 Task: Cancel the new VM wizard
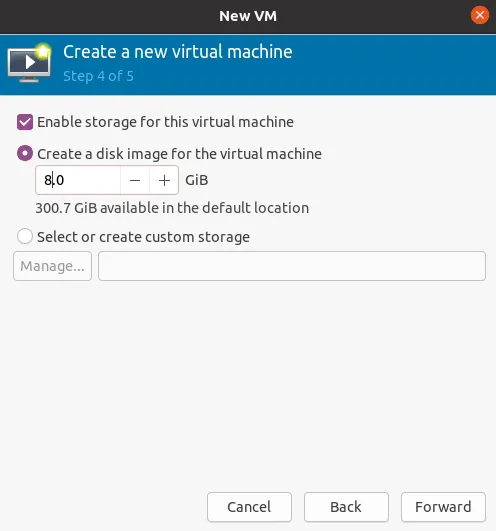tap(249, 507)
